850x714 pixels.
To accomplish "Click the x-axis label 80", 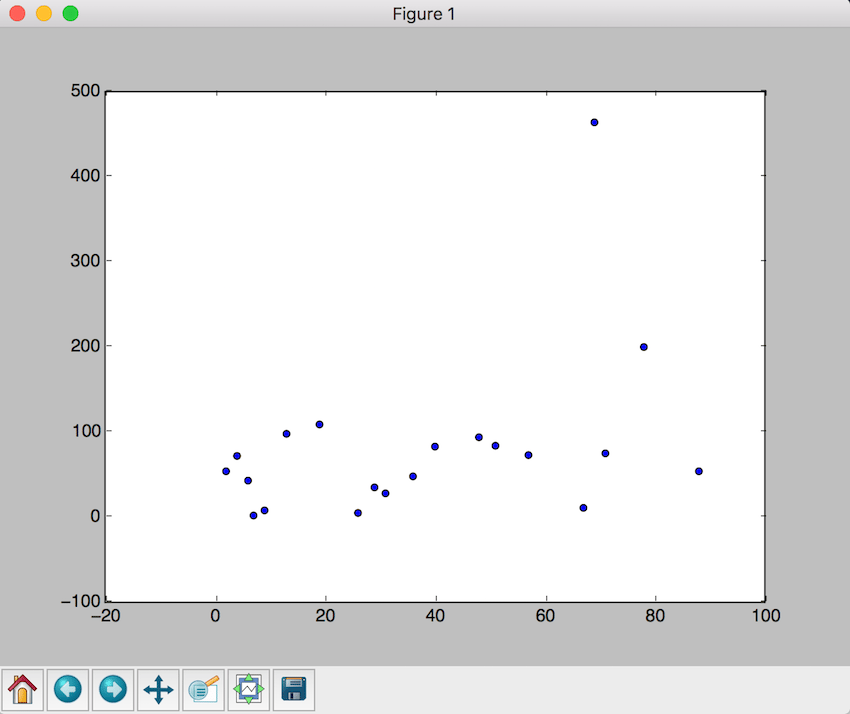I will [655, 616].
